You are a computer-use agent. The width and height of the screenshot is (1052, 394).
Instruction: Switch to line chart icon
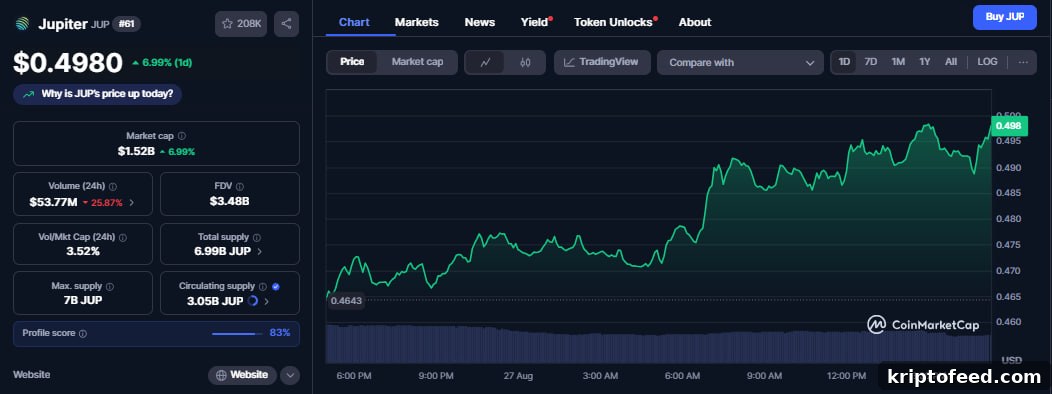(486, 62)
